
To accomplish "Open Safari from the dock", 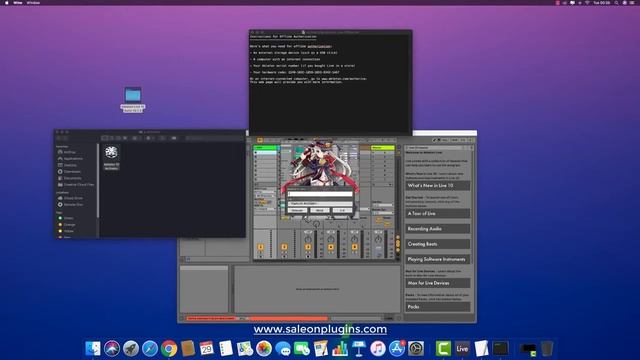I will (150, 349).
